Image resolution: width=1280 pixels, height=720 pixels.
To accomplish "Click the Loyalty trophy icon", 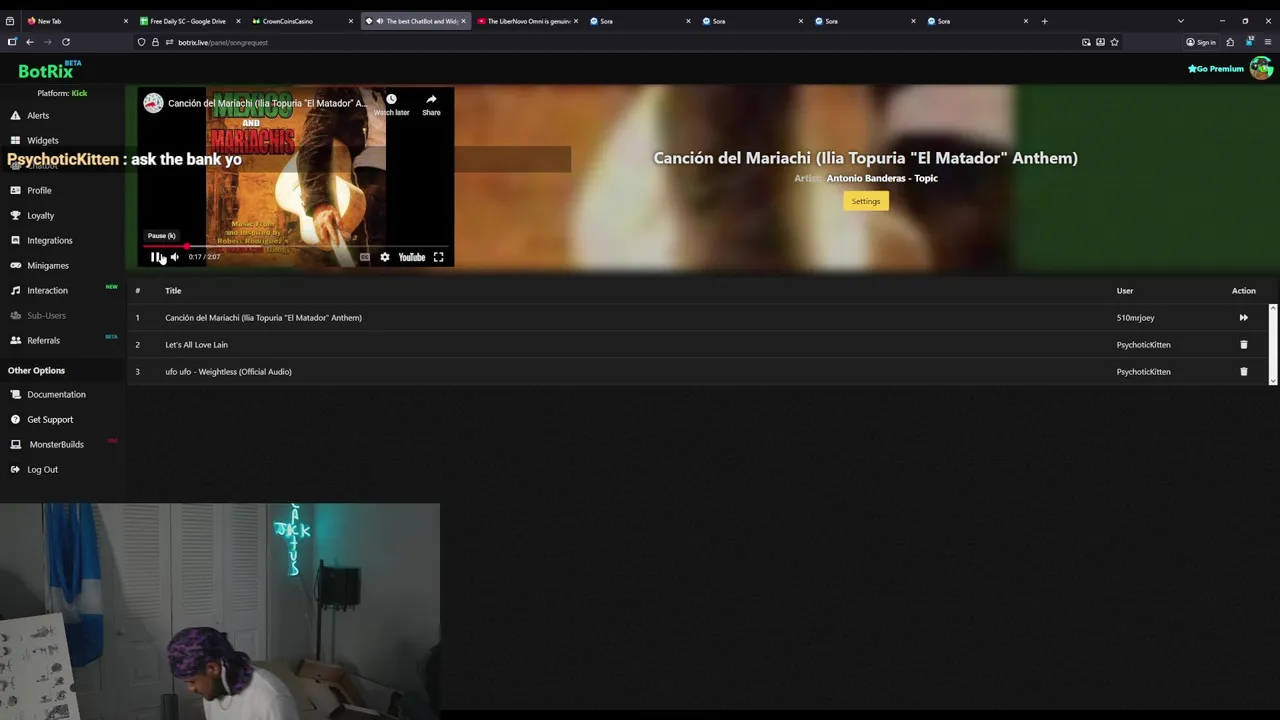I will 16,215.
